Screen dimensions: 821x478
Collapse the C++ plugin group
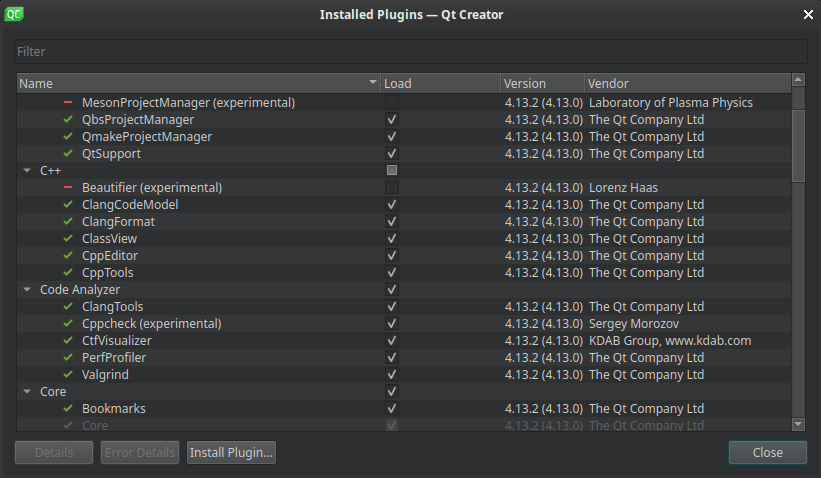point(26,171)
